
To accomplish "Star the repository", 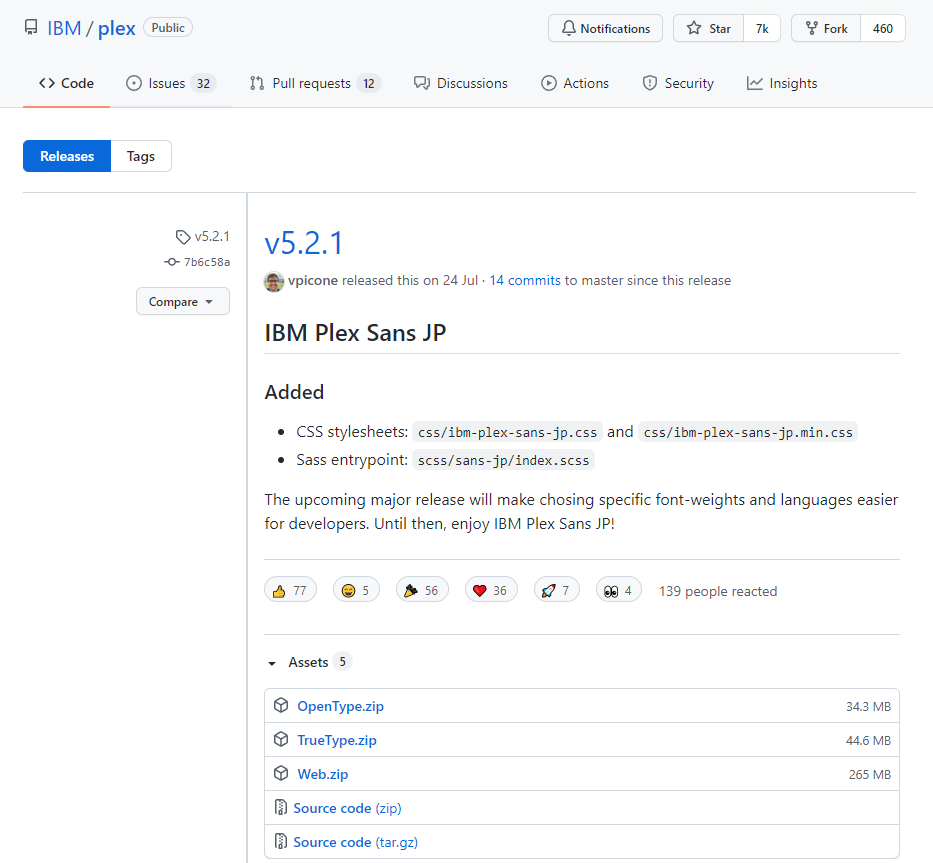I will [x=708, y=29].
